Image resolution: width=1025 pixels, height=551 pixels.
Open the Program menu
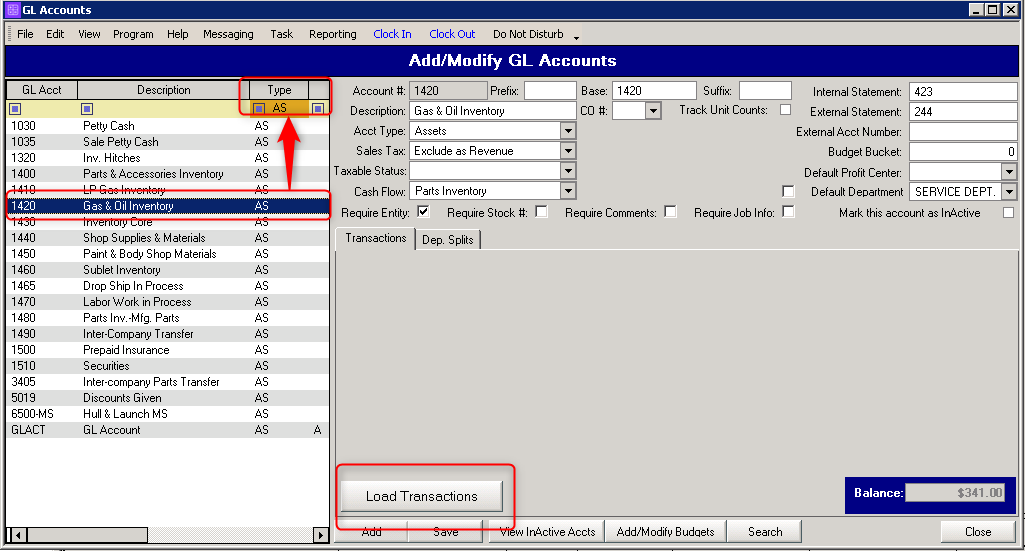[x=133, y=34]
